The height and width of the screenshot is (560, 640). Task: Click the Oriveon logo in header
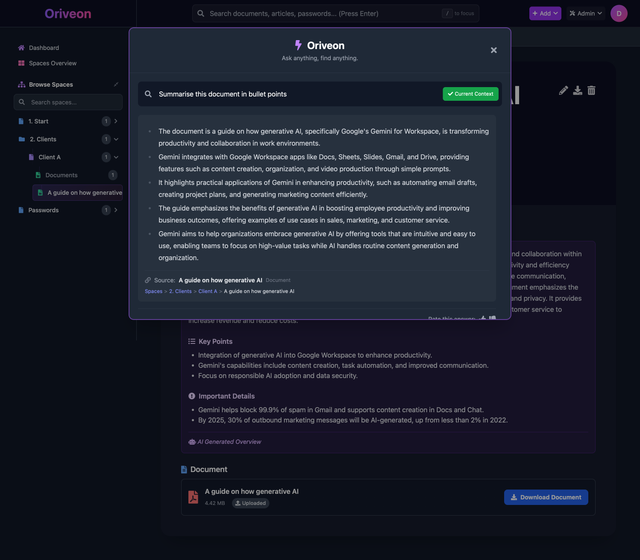68,13
